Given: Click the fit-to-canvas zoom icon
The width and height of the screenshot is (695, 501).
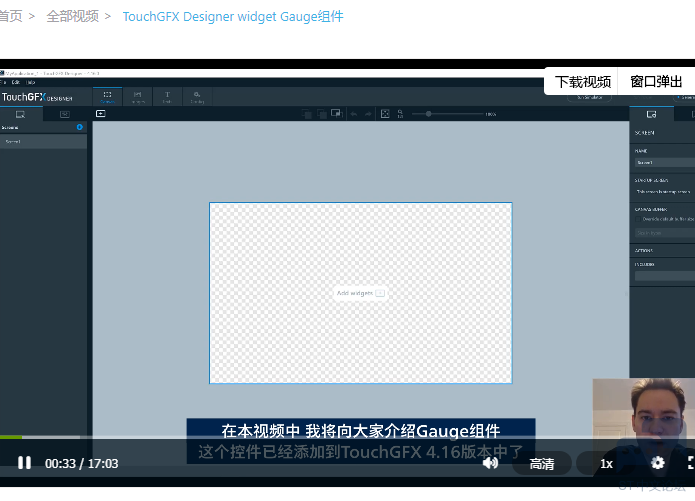Looking at the screenshot, I should [385, 114].
